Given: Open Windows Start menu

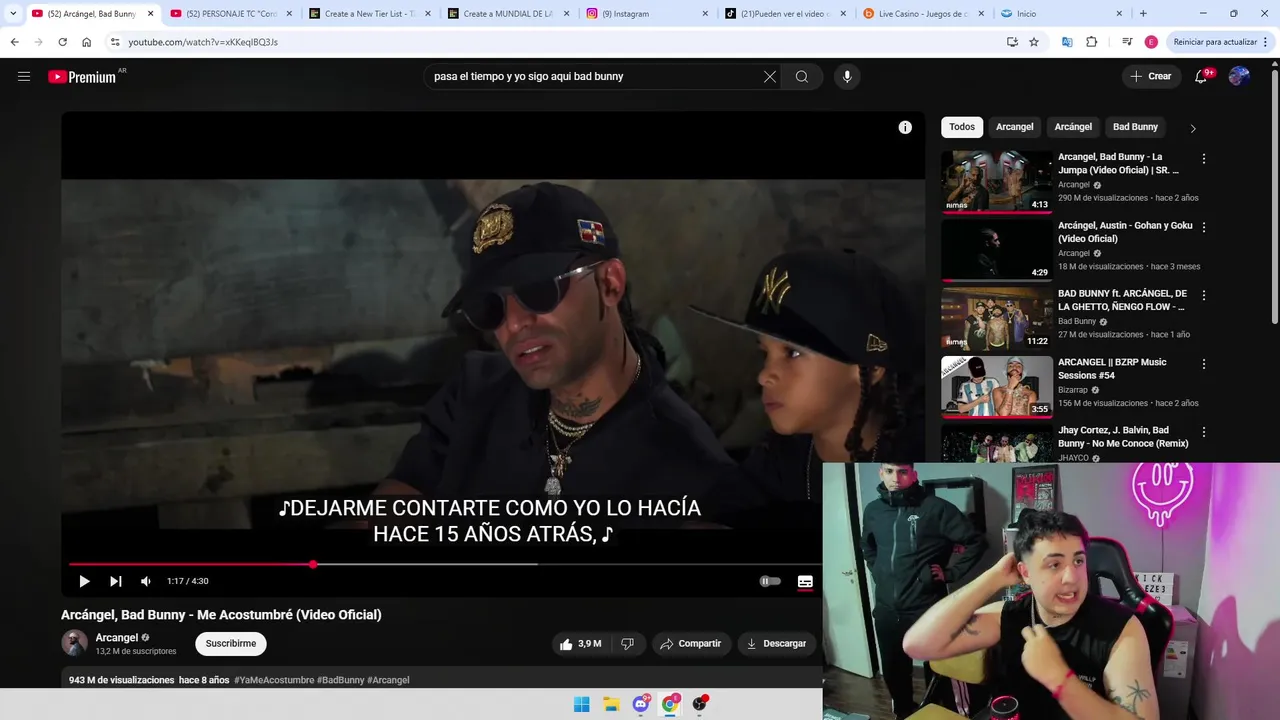Looking at the screenshot, I should (x=581, y=704).
